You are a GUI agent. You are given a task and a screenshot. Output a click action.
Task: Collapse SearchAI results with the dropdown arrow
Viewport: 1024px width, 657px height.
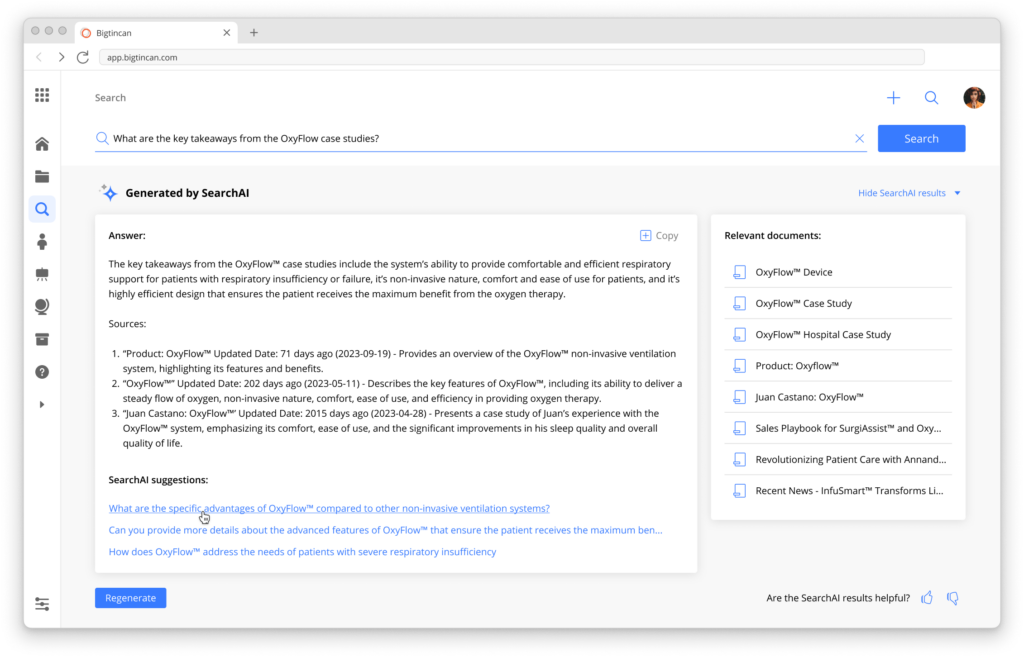pyautogui.click(x=957, y=193)
